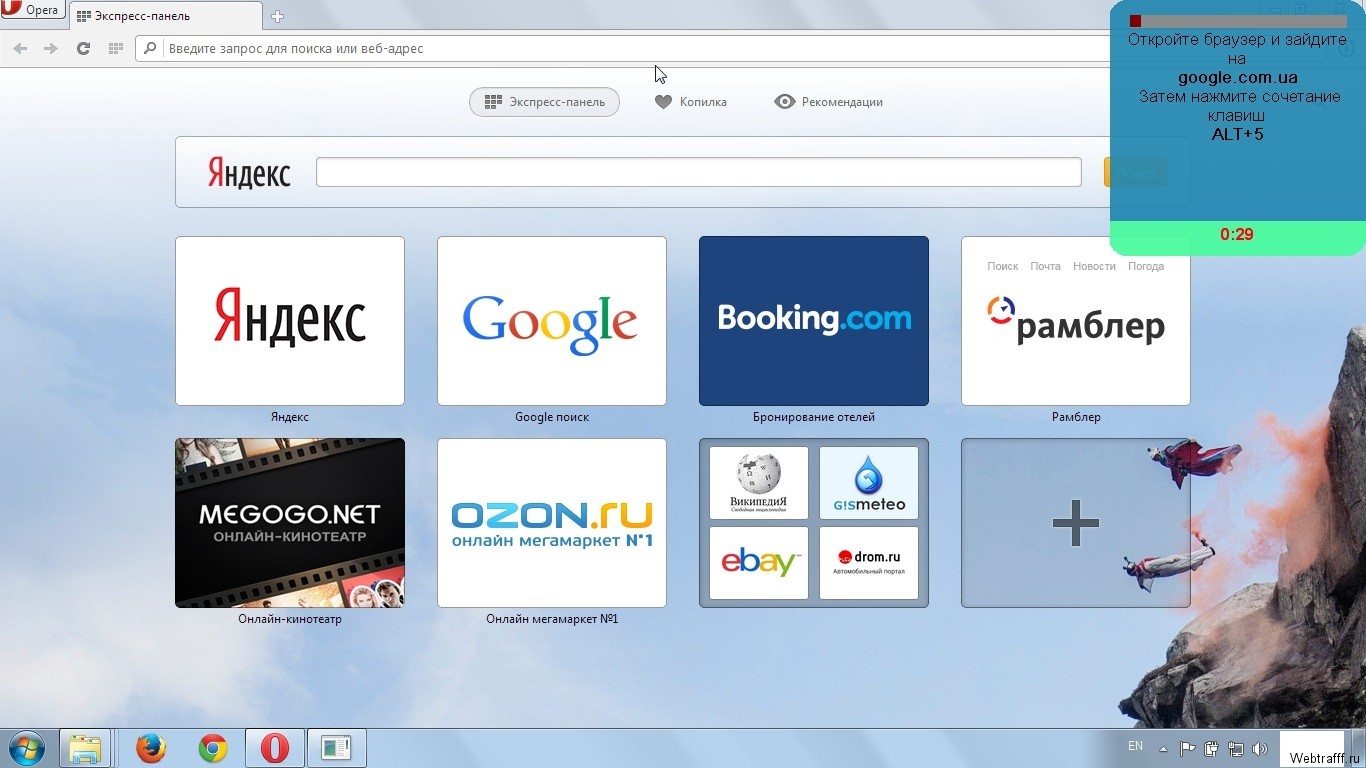
Task: Click the Яндекс logo beside the search box
Action: (249, 172)
